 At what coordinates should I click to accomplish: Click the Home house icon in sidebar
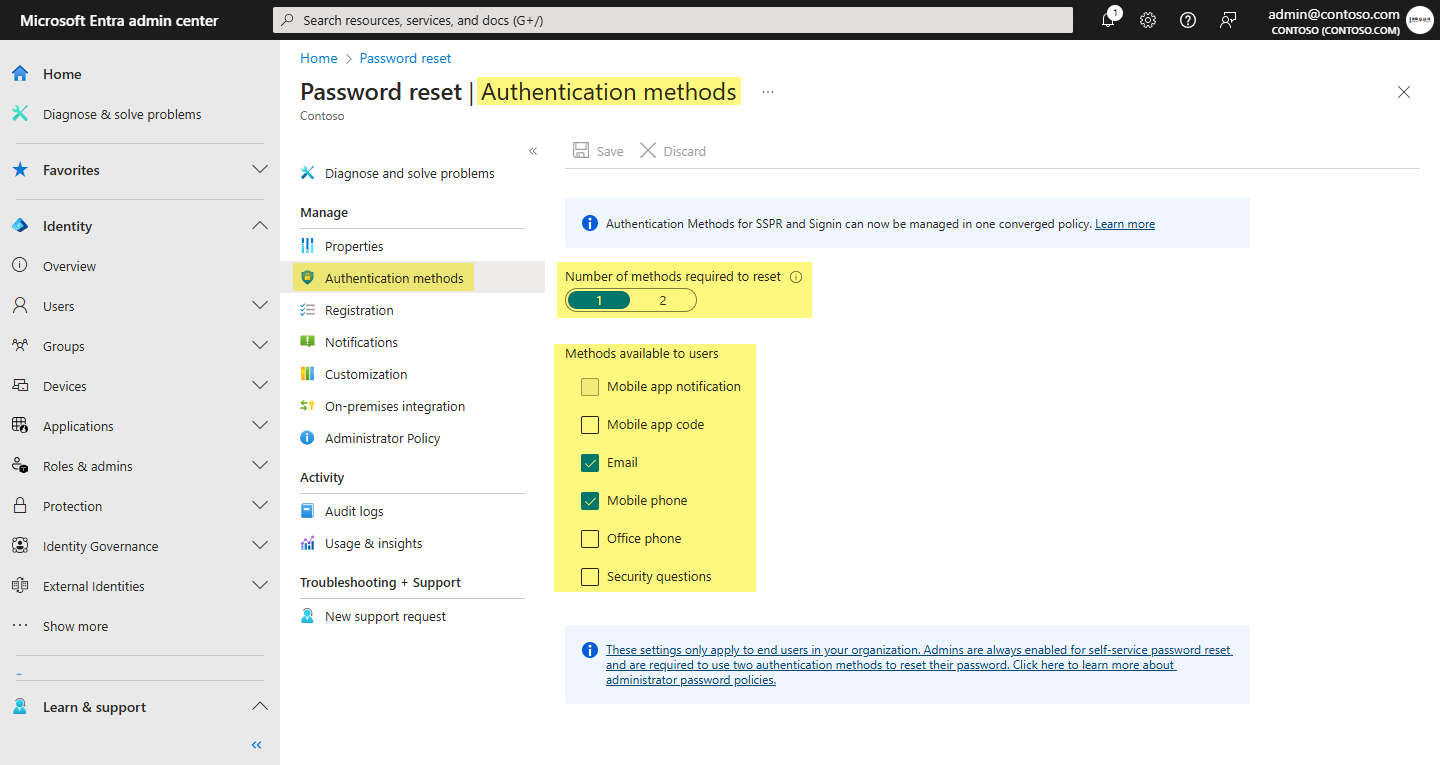point(20,74)
